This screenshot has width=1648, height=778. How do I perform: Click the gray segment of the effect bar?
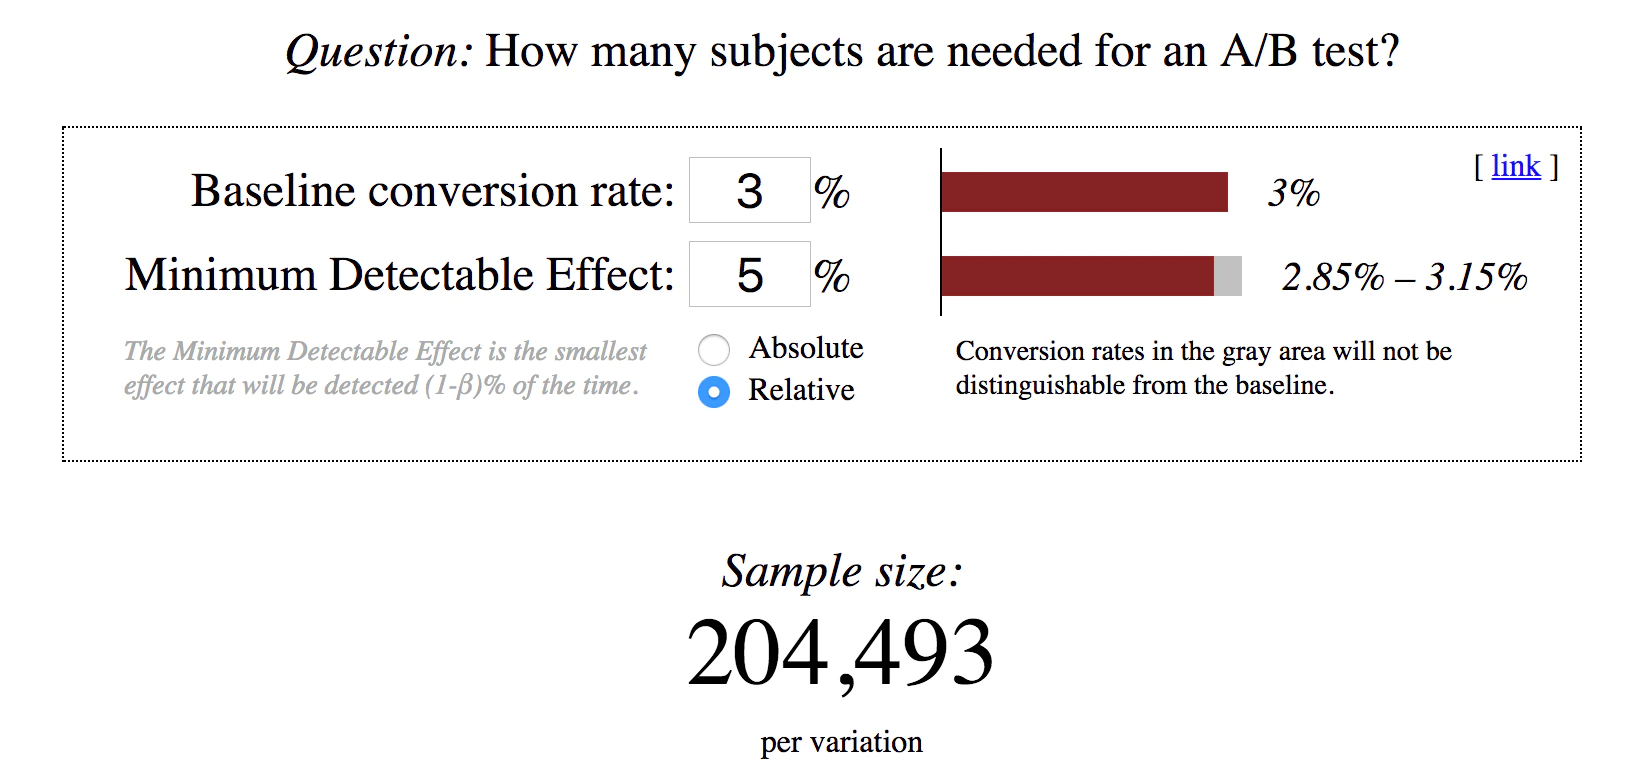tap(1228, 276)
